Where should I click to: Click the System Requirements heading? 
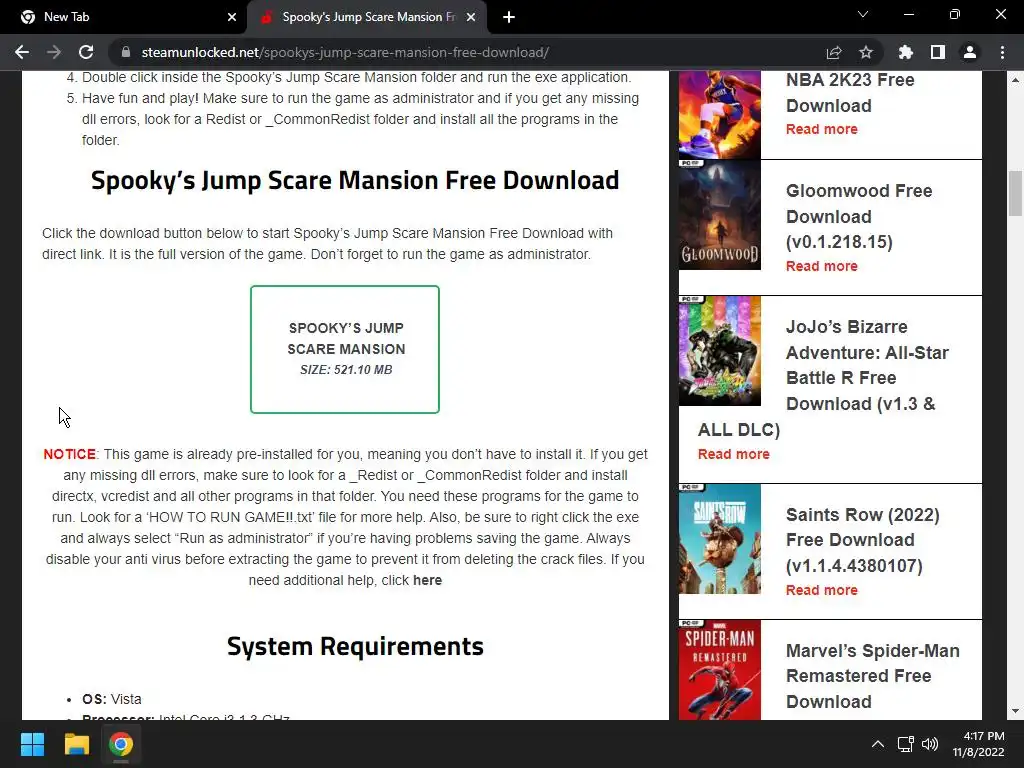point(355,646)
